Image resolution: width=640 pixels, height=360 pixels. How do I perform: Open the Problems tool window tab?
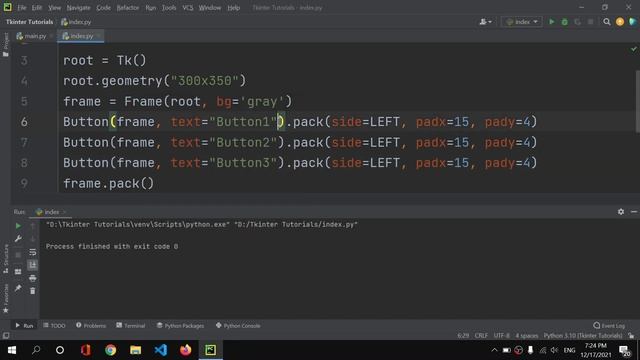coord(91,325)
